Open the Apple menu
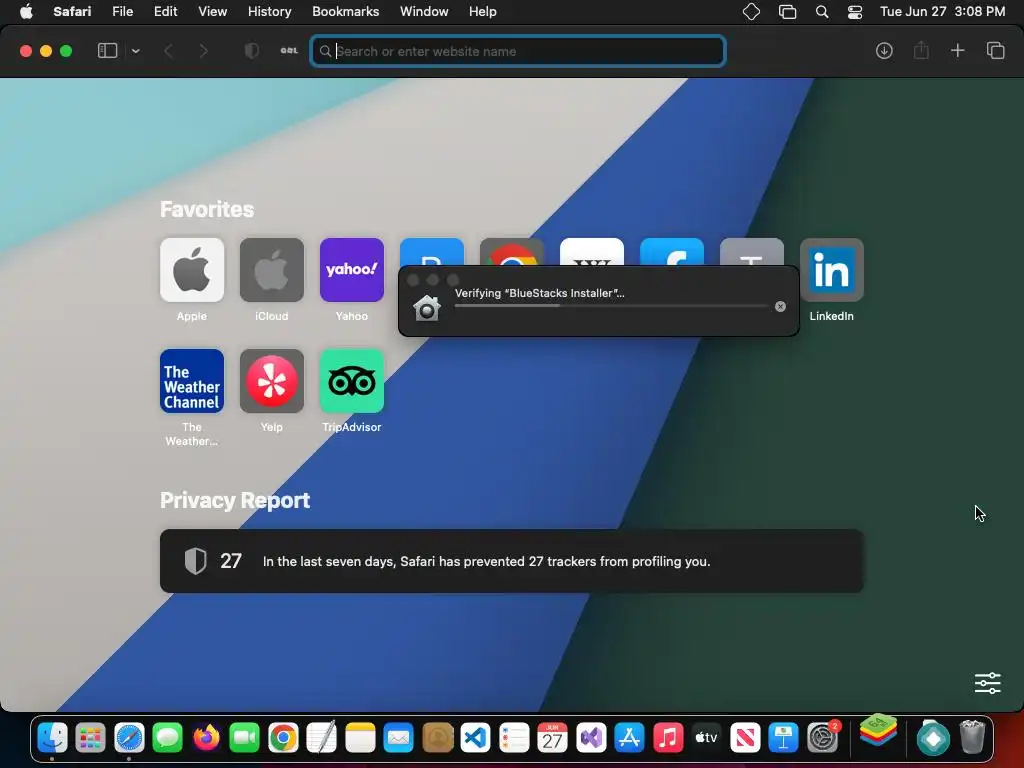This screenshot has width=1024, height=768. click(26, 12)
